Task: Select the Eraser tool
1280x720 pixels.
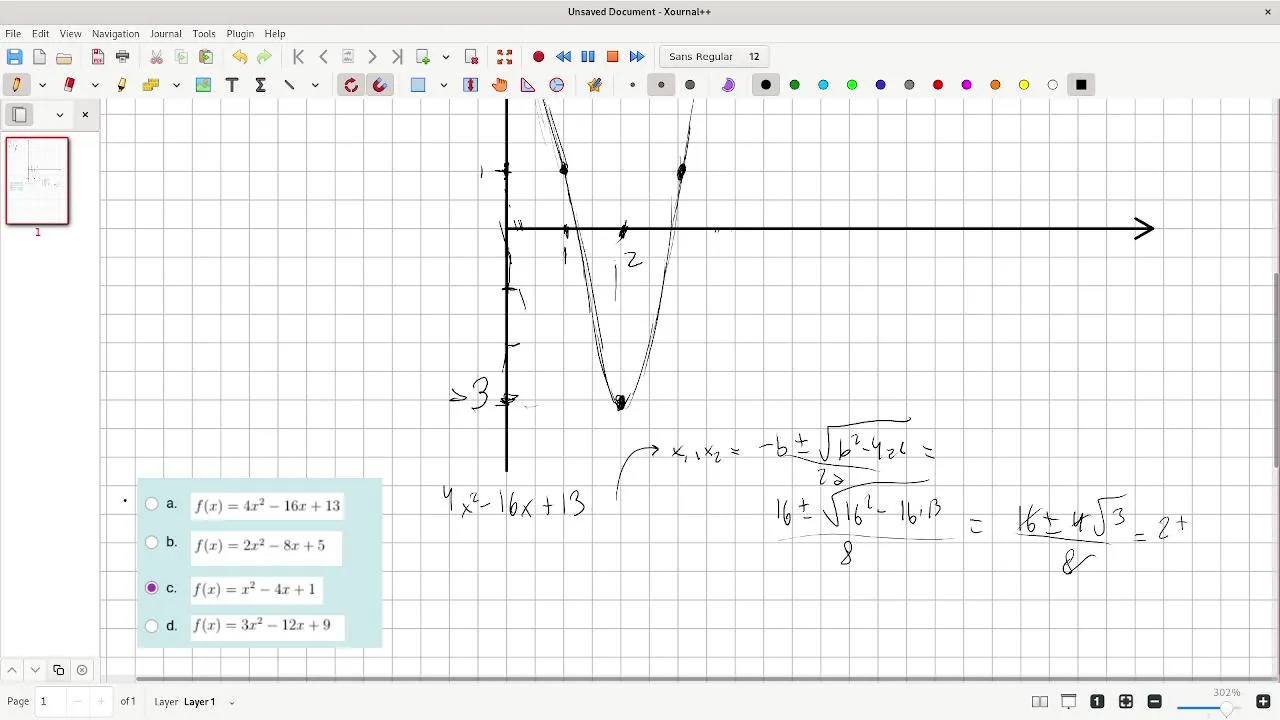Action: (x=69, y=85)
